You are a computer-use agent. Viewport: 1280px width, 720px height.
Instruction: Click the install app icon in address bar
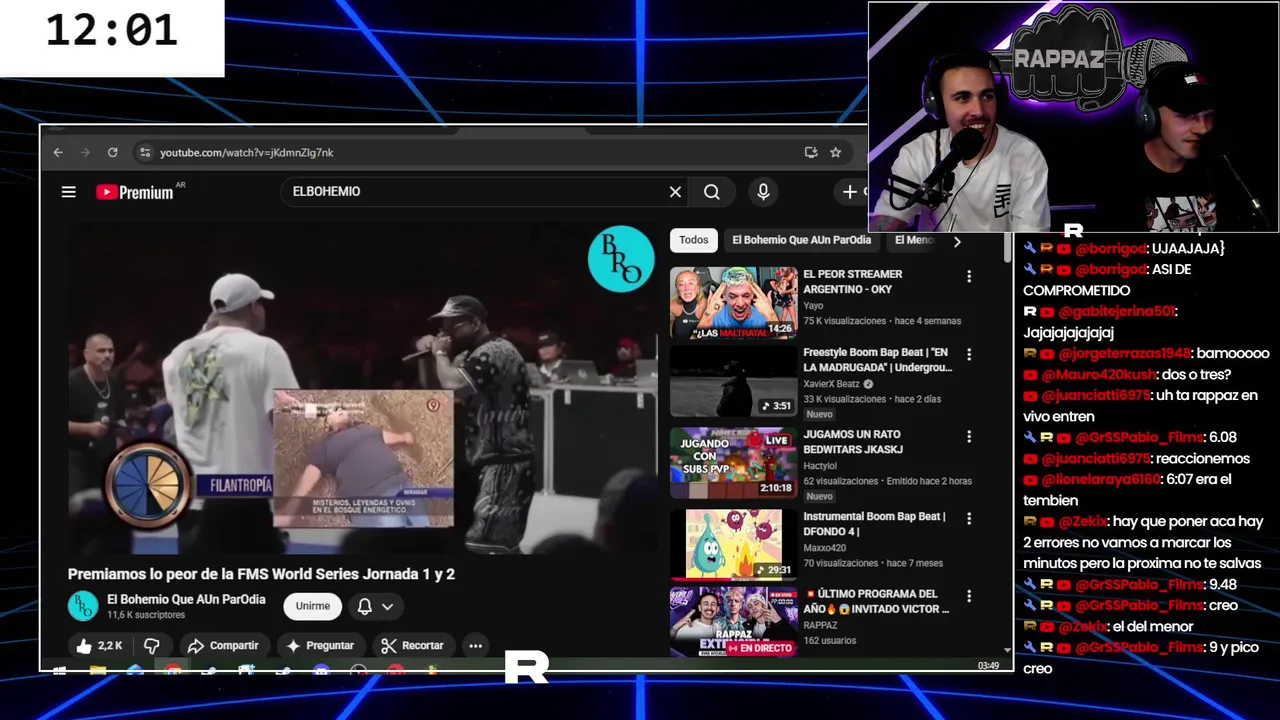(811, 152)
